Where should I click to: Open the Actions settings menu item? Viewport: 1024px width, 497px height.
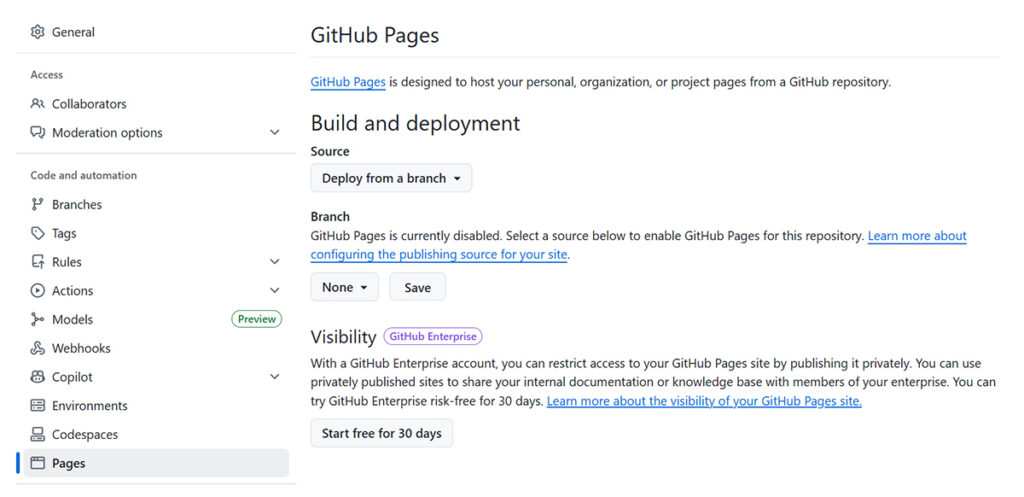(73, 291)
